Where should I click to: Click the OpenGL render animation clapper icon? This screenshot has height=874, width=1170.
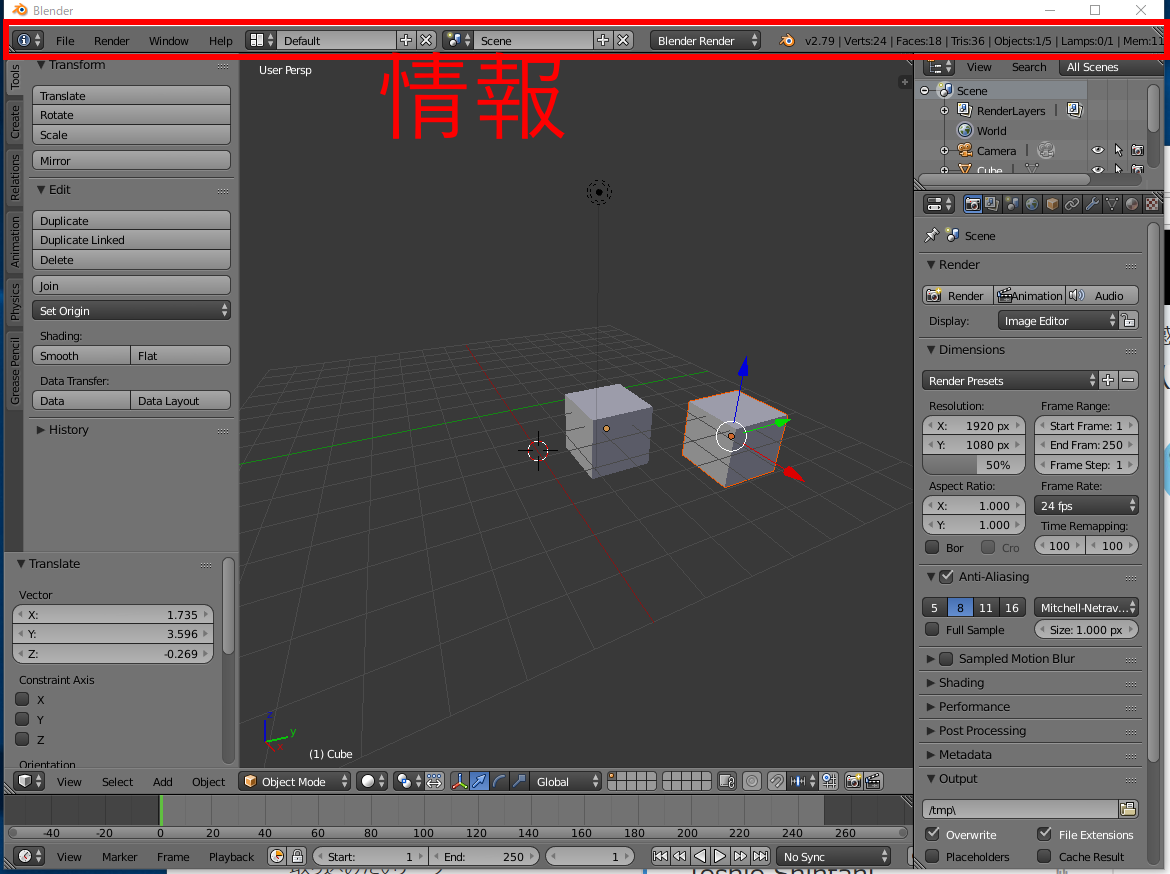(x=873, y=781)
